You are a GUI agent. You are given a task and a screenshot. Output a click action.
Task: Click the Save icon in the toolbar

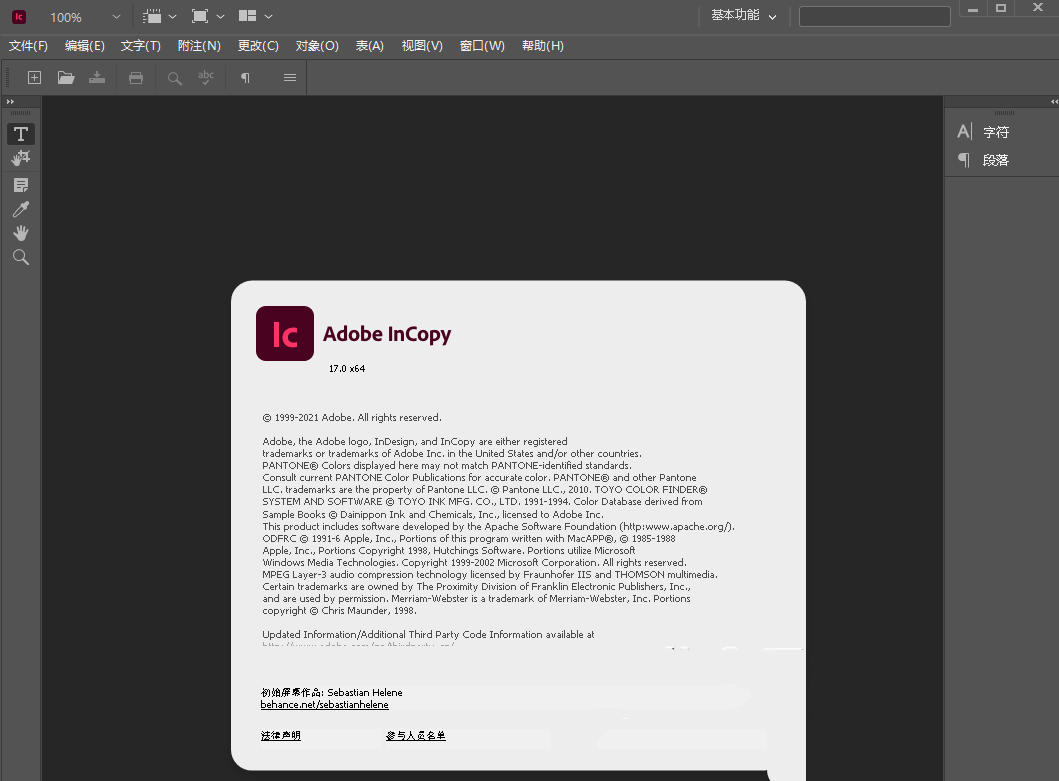point(97,78)
